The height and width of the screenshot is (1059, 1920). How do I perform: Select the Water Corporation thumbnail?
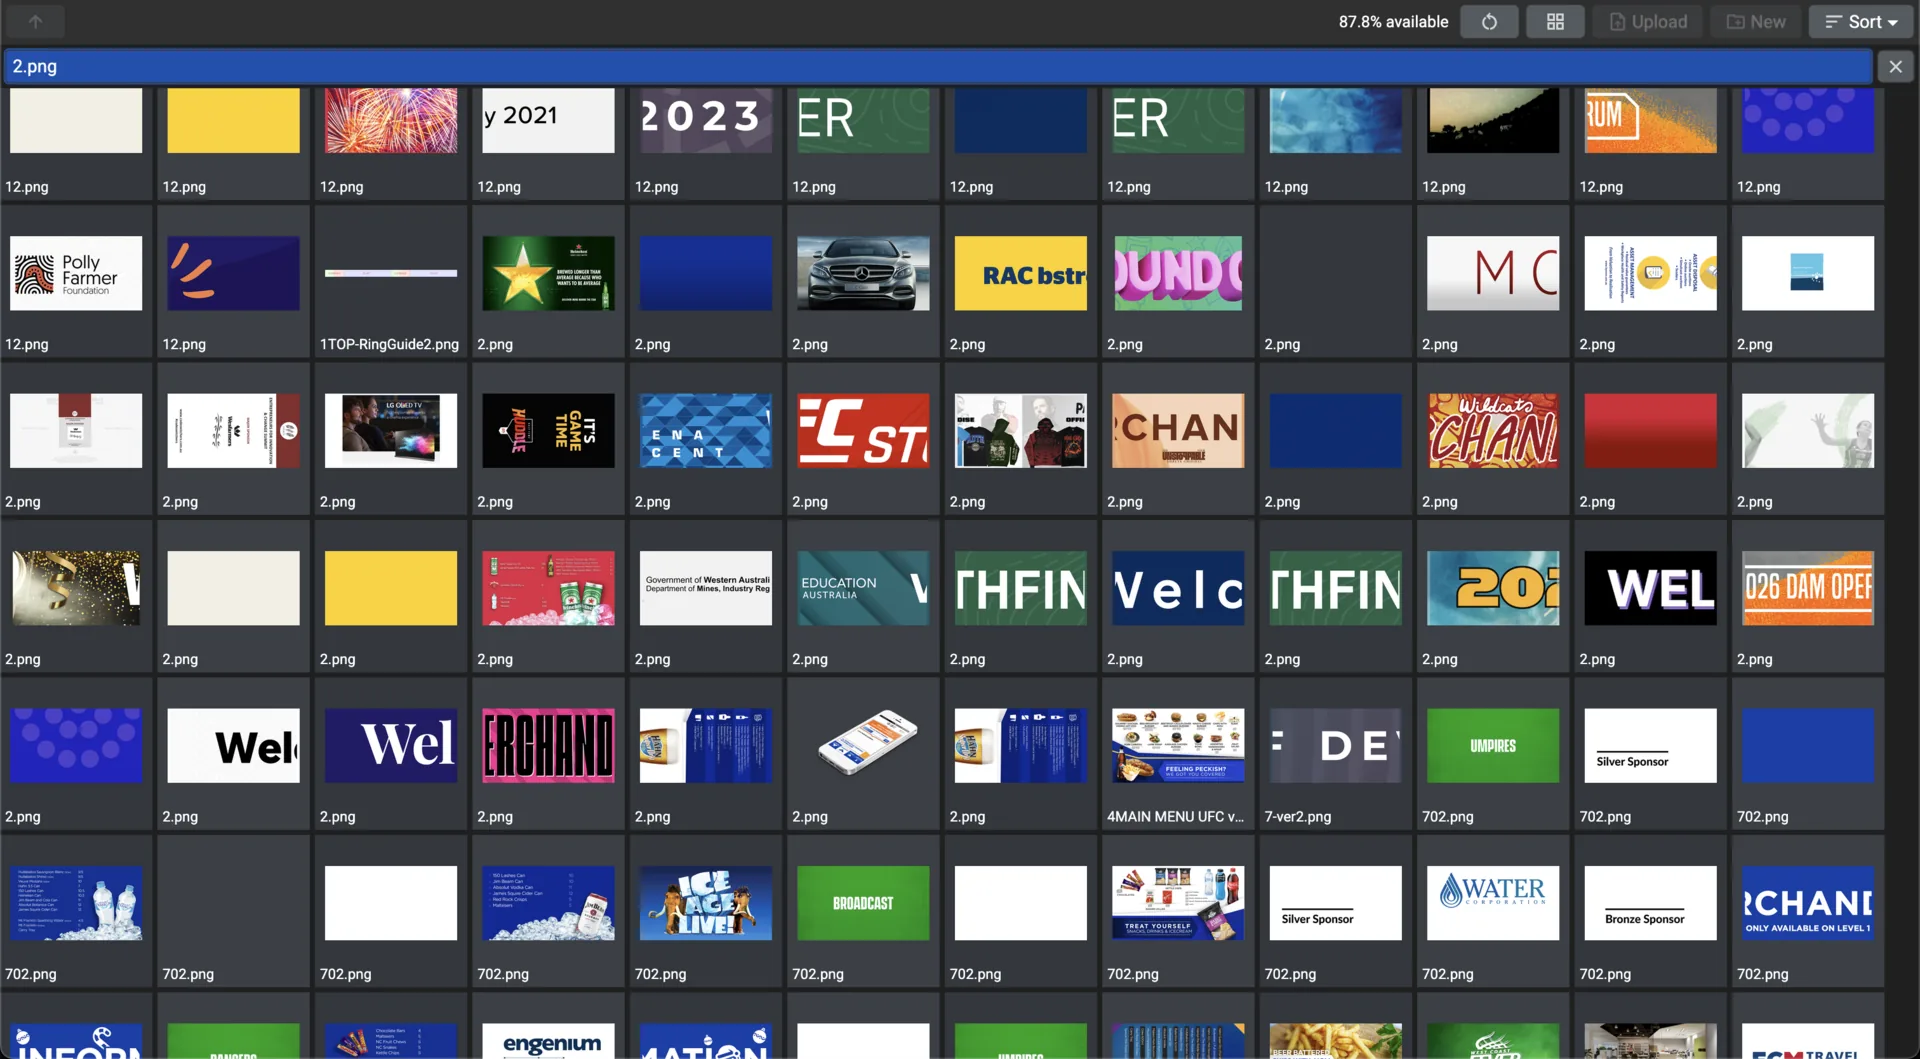click(x=1493, y=903)
